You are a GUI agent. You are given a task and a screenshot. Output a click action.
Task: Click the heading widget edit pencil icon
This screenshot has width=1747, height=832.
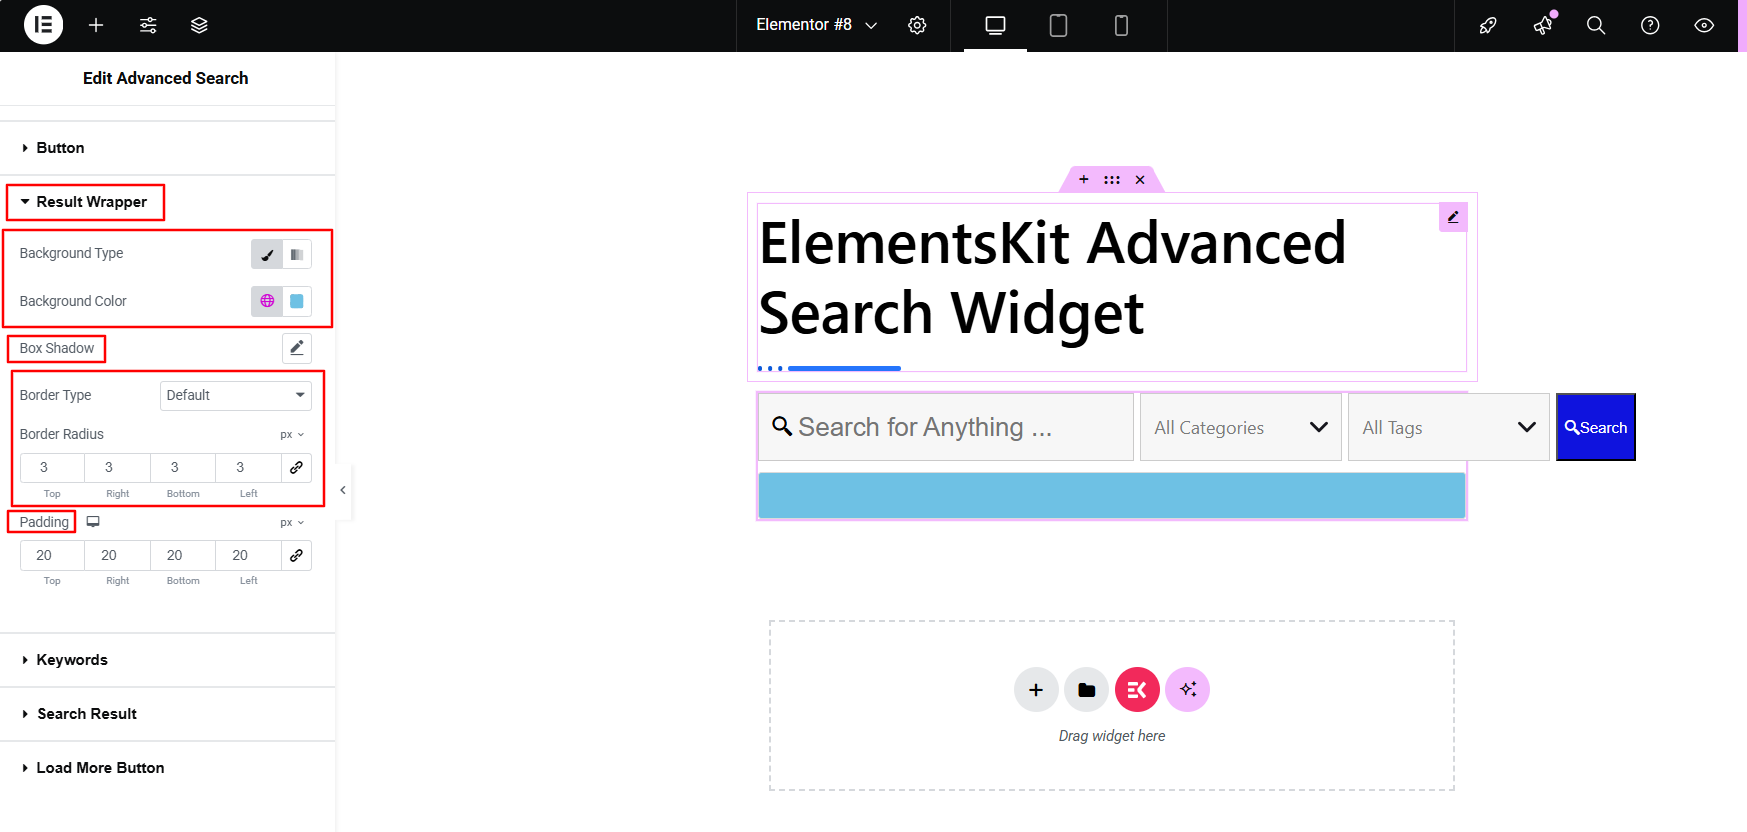[x=1453, y=217]
